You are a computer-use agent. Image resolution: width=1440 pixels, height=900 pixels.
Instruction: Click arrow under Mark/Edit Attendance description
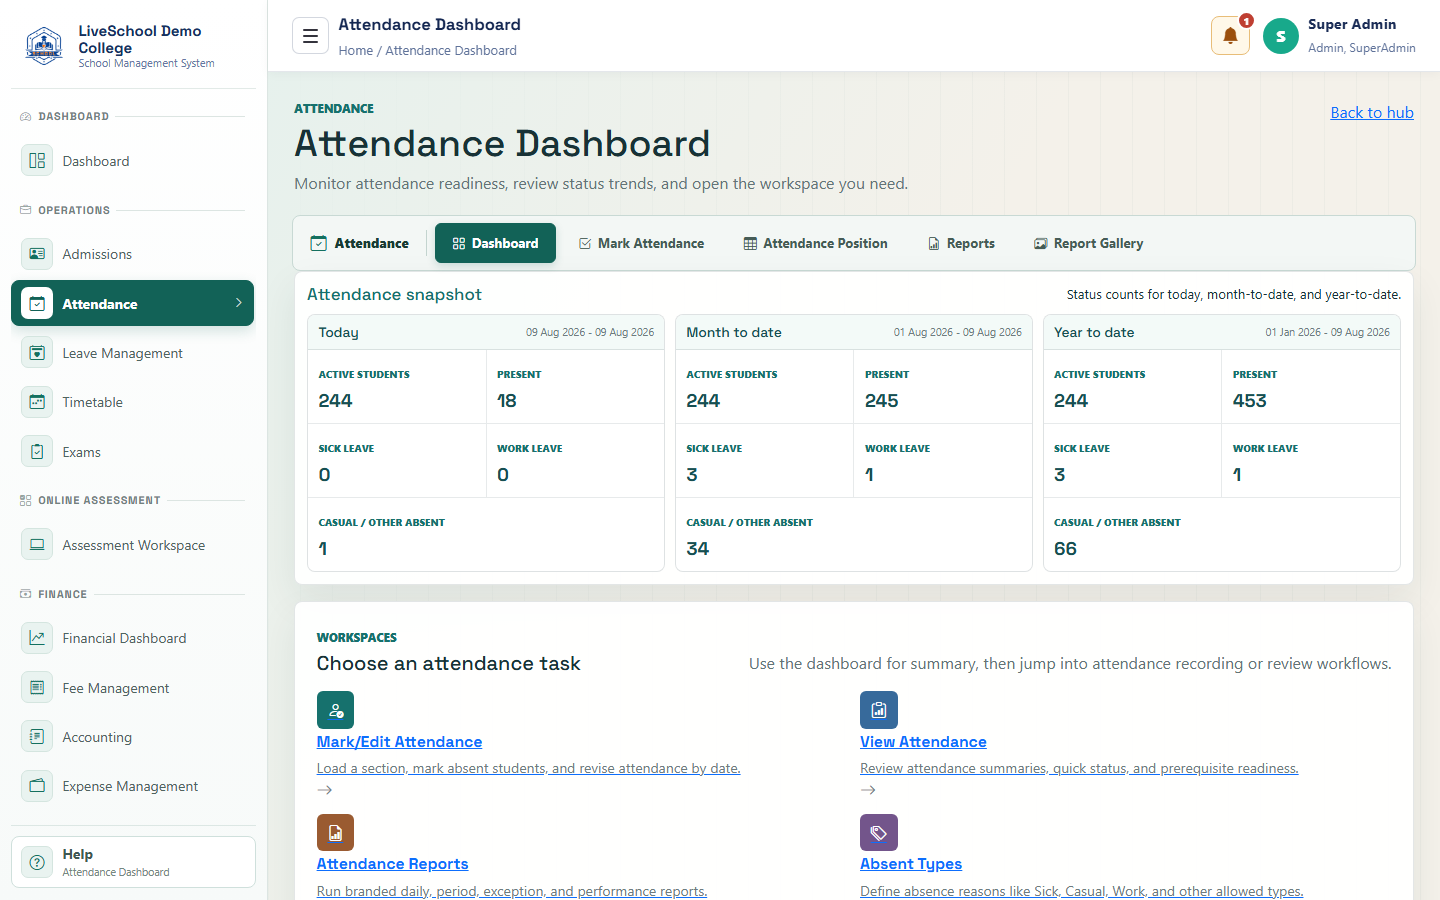325,790
